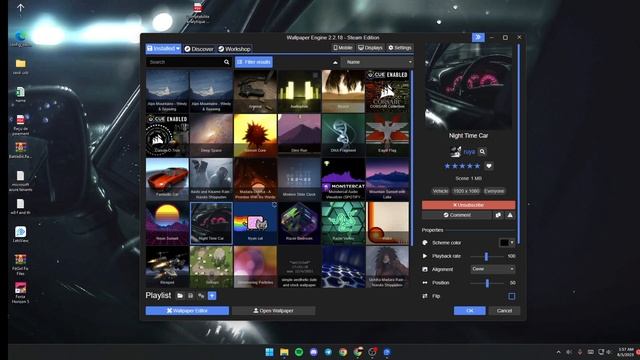
Task: Select the Razer Bedroom wallpaper thumbnail
Action: click(x=299, y=223)
